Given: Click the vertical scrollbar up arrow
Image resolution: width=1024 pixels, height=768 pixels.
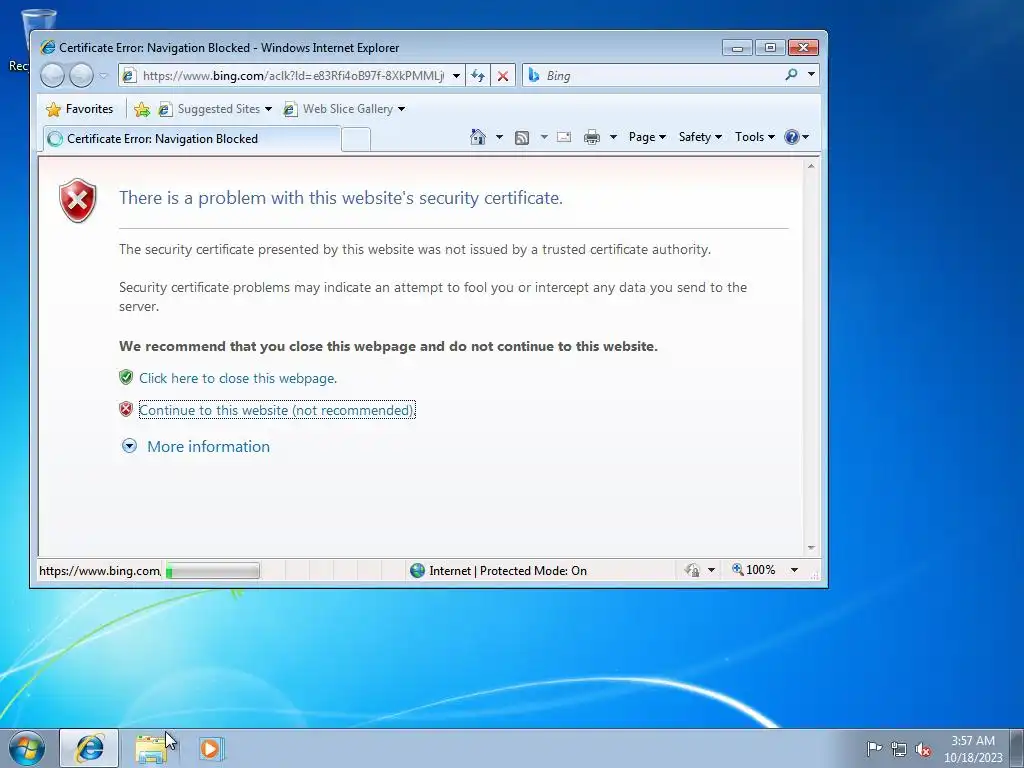Looking at the screenshot, I should 811,167.
